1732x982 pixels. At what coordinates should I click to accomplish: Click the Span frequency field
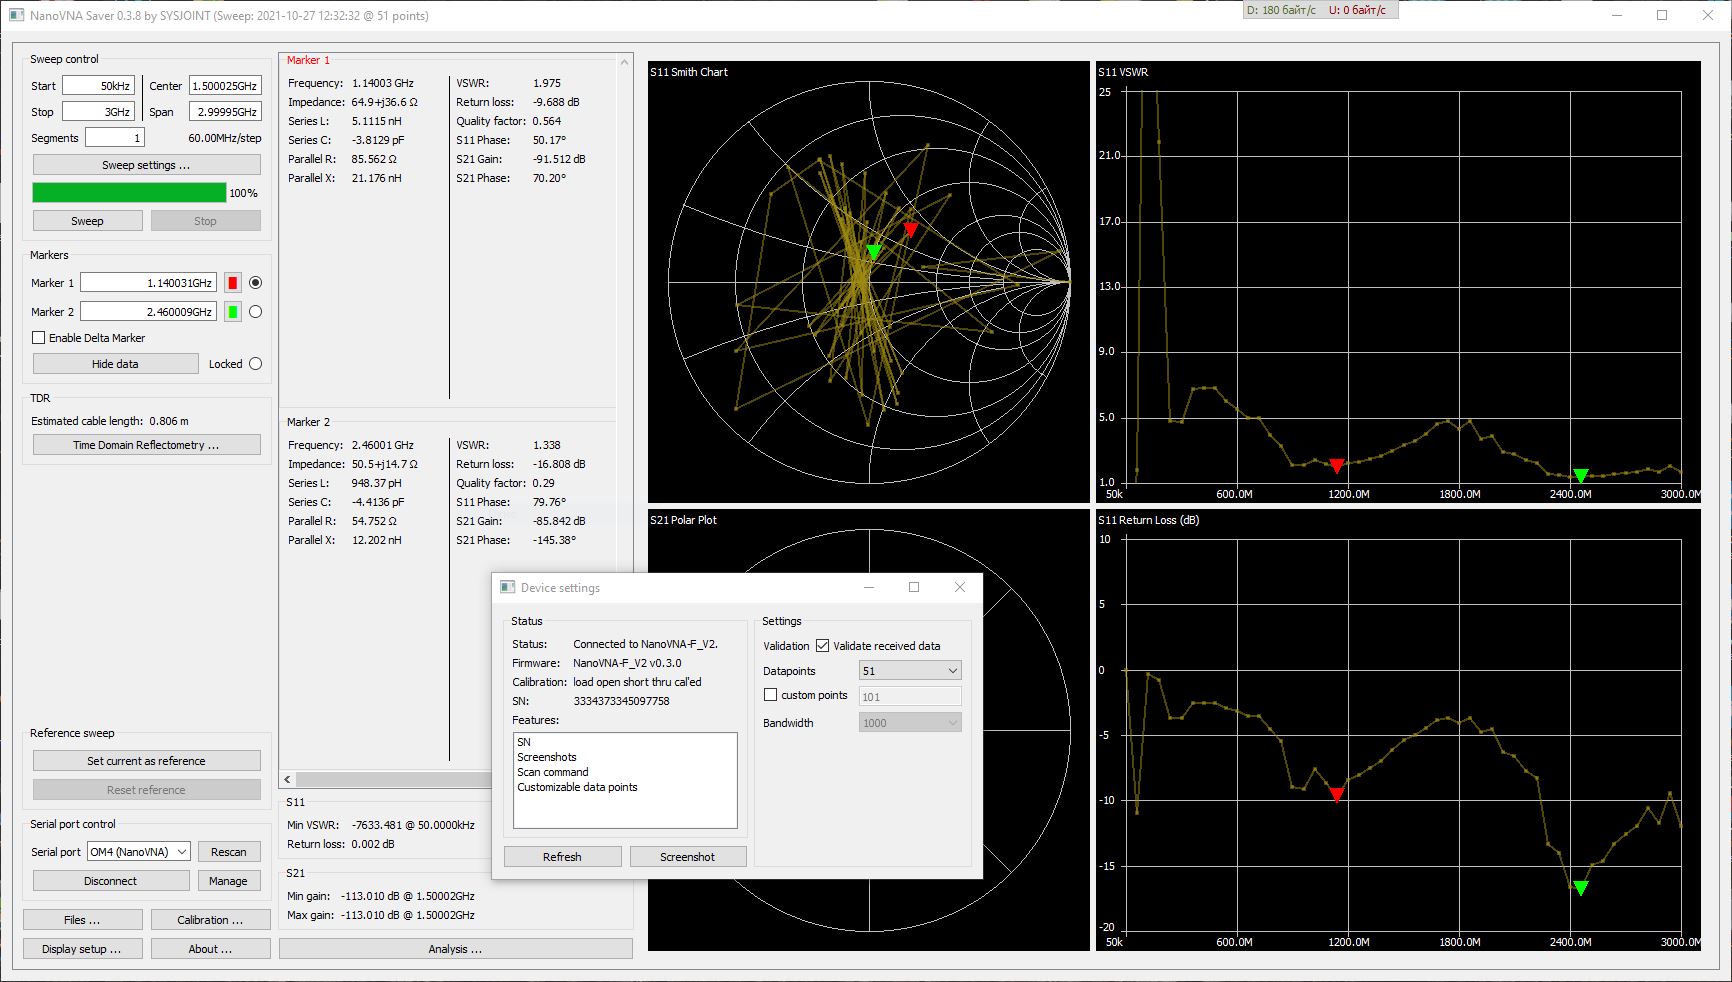pyautogui.click(x=225, y=112)
